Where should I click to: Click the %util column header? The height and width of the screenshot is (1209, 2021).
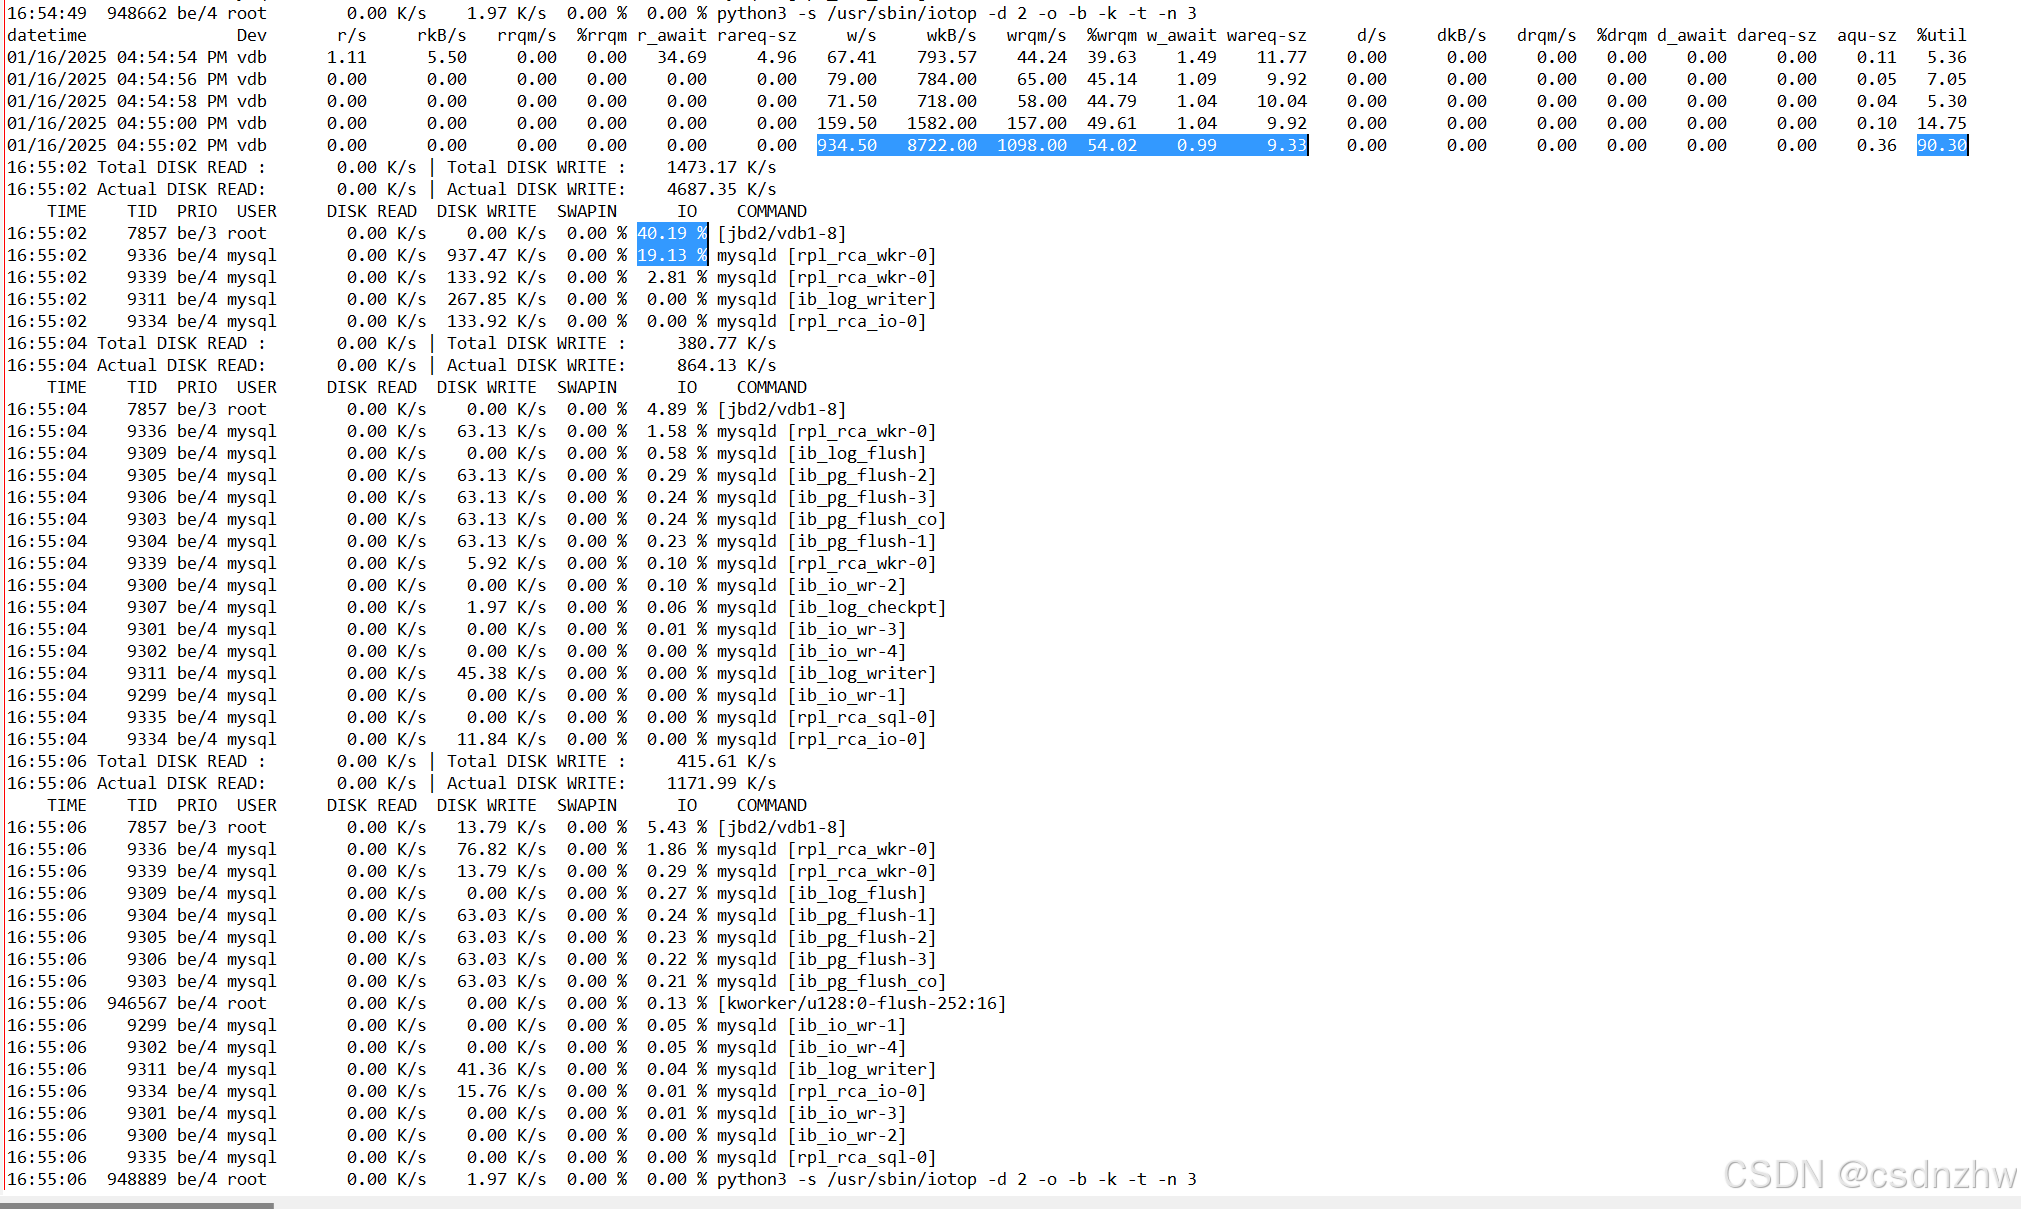[1941, 35]
